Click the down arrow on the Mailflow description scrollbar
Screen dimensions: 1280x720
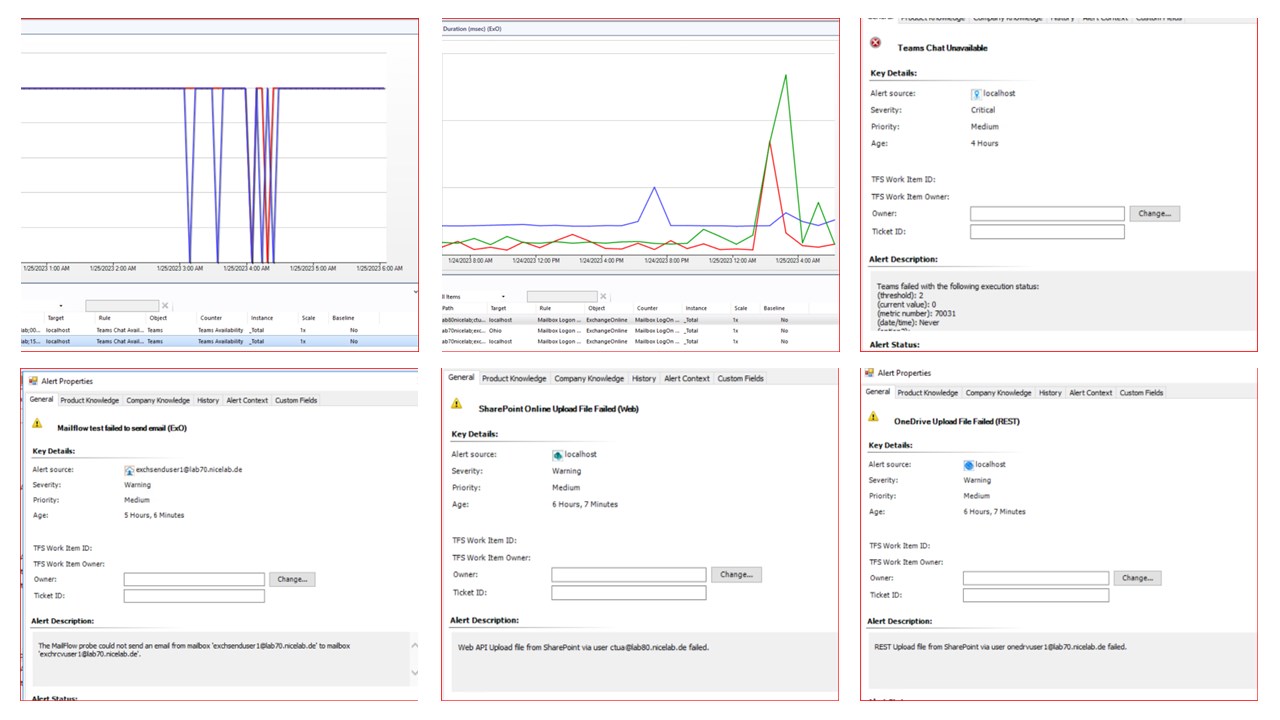click(x=414, y=673)
